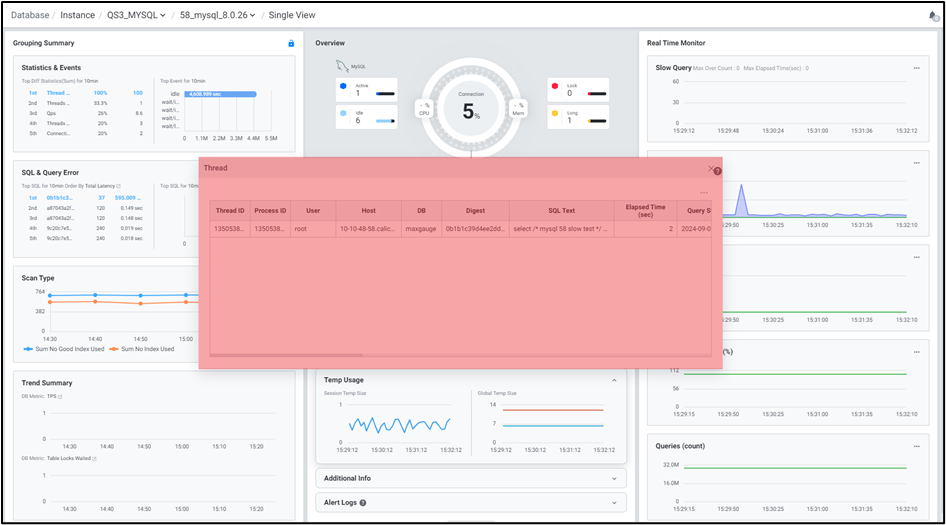Collapse the Temp Usage section
Screen dimensions: 946x525
pos(614,380)
